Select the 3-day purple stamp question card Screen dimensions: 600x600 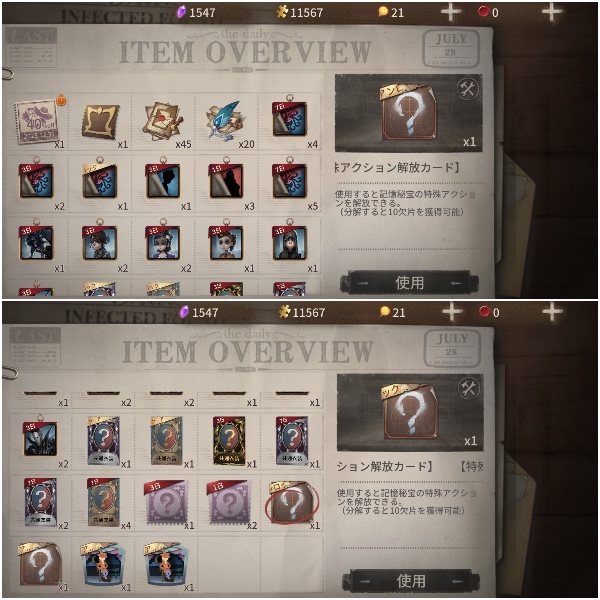166,502
